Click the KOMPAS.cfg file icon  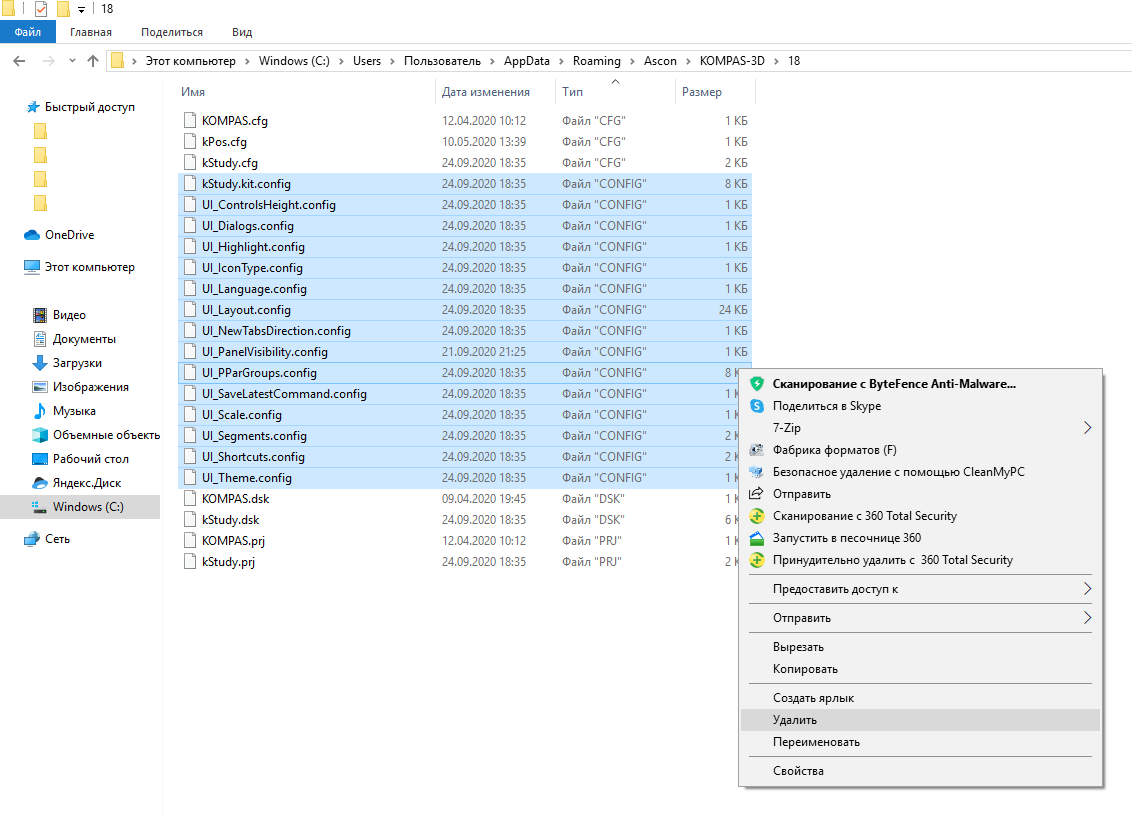pyautogui.click(x=190, y=121)
